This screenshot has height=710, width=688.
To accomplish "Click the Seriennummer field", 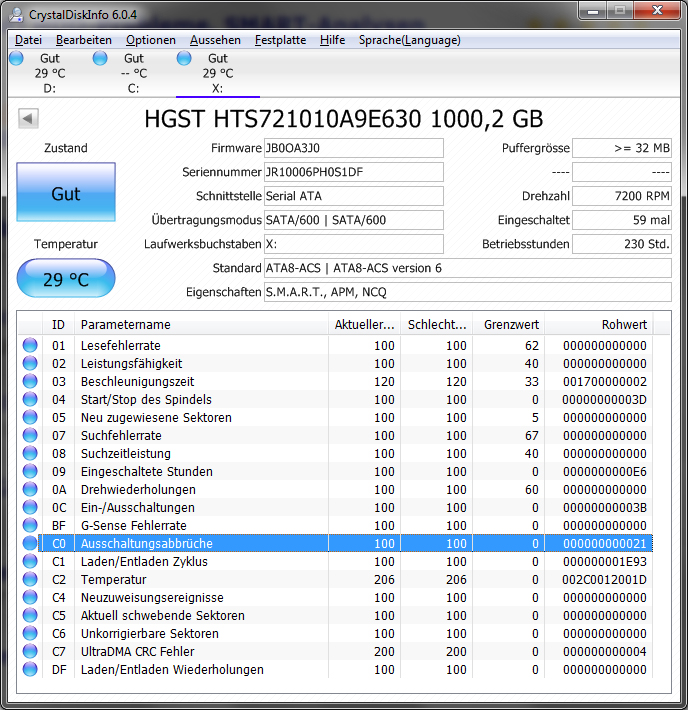I will pyautogui.click(x=354, y=172).
